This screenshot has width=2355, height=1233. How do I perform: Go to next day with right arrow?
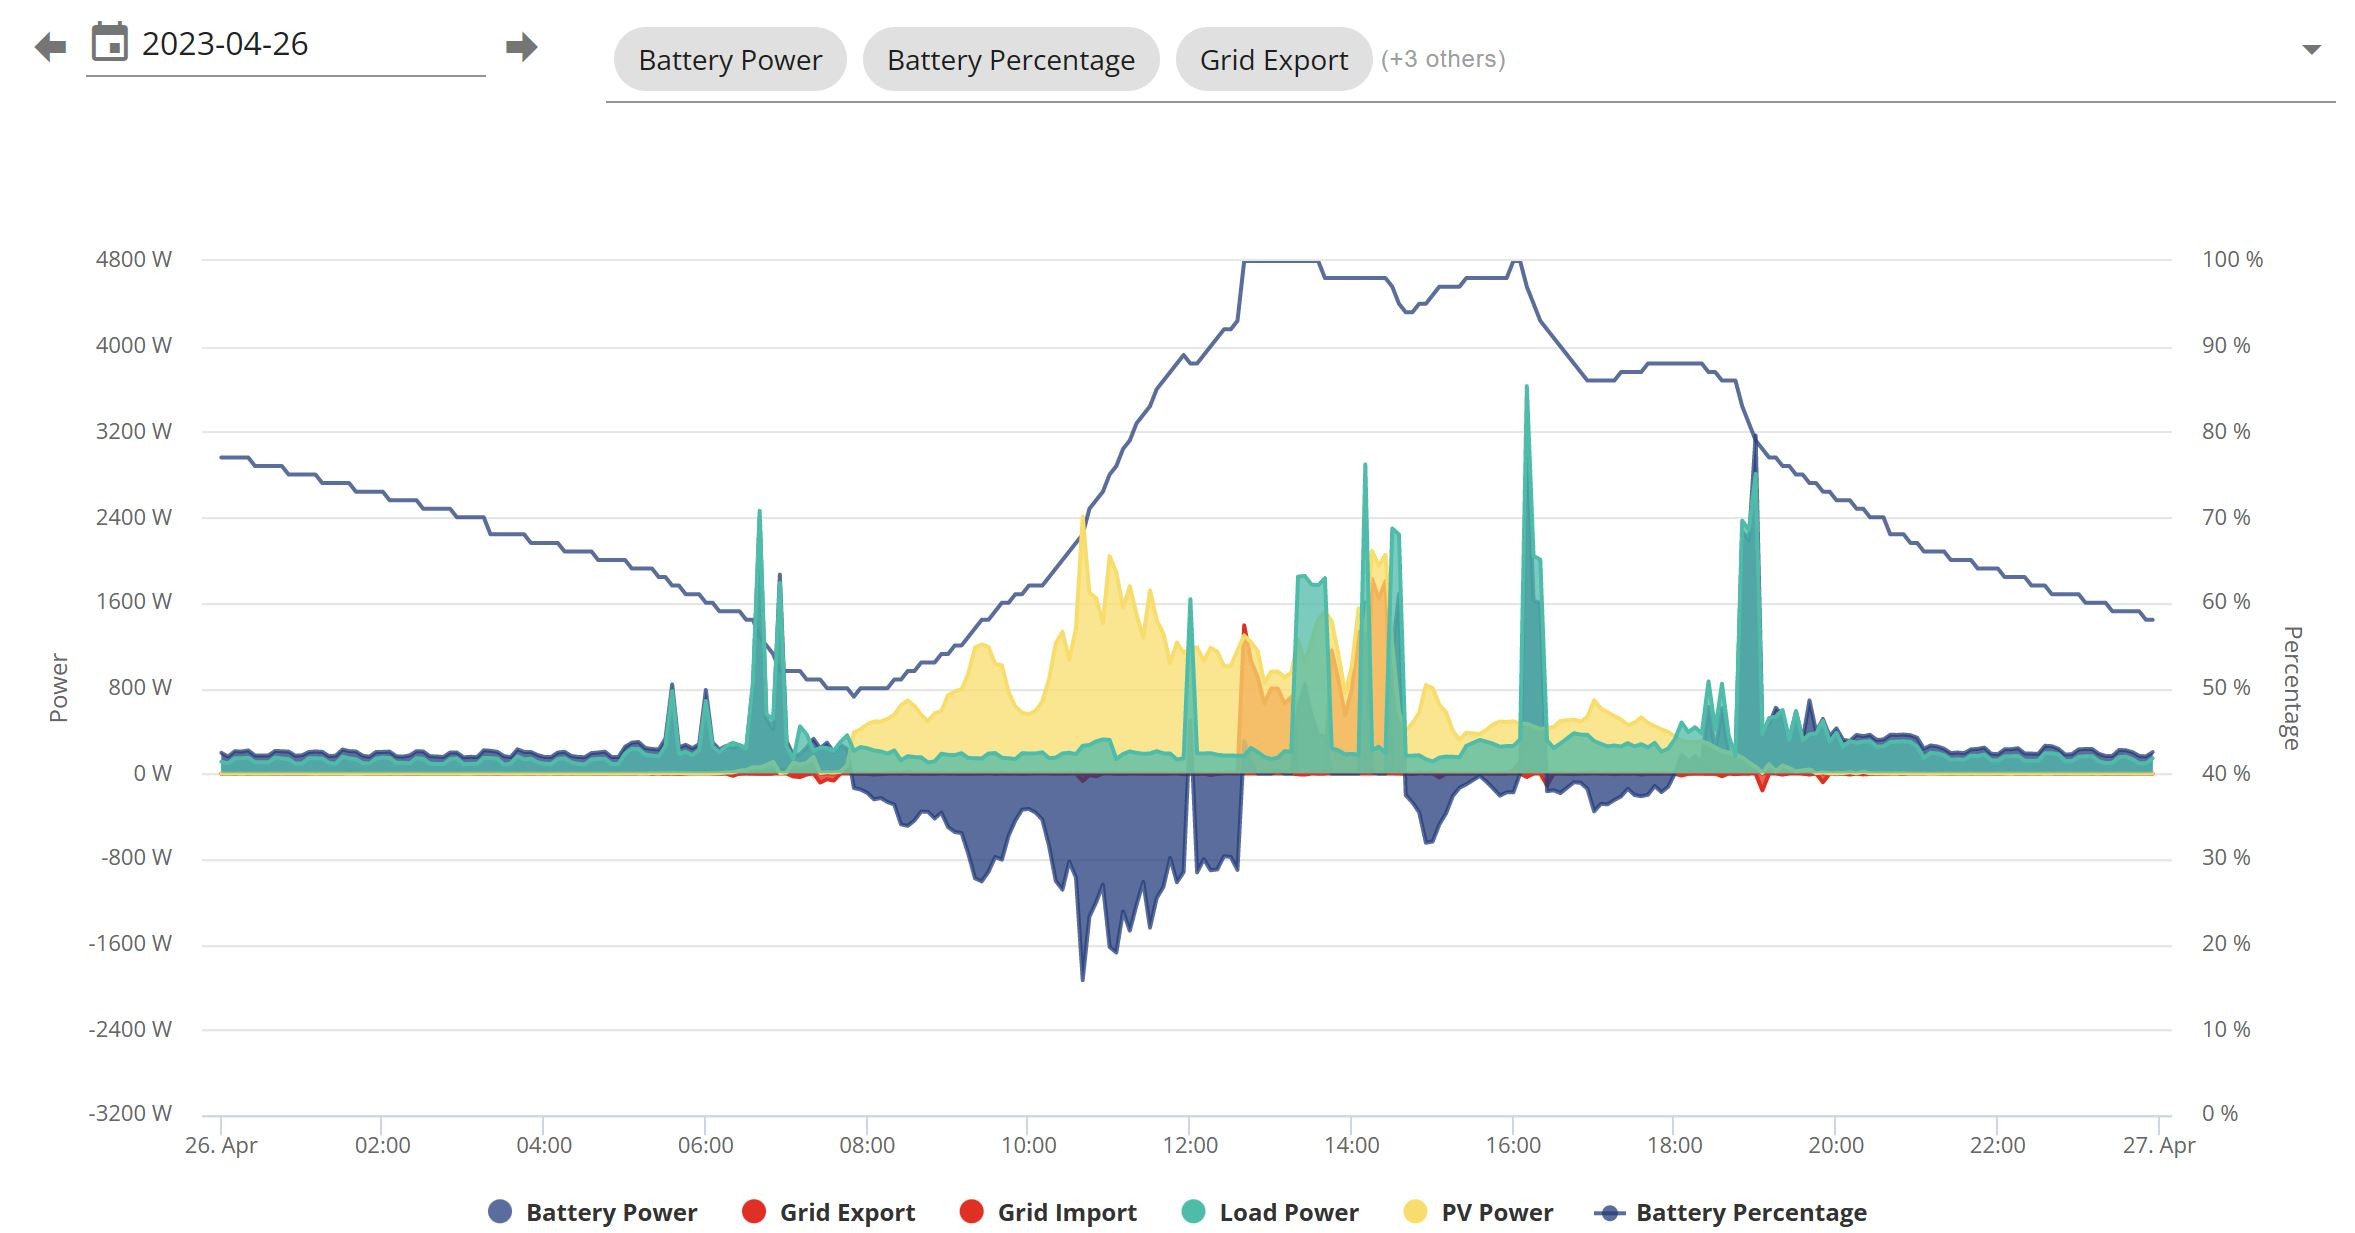coord(521,47)
